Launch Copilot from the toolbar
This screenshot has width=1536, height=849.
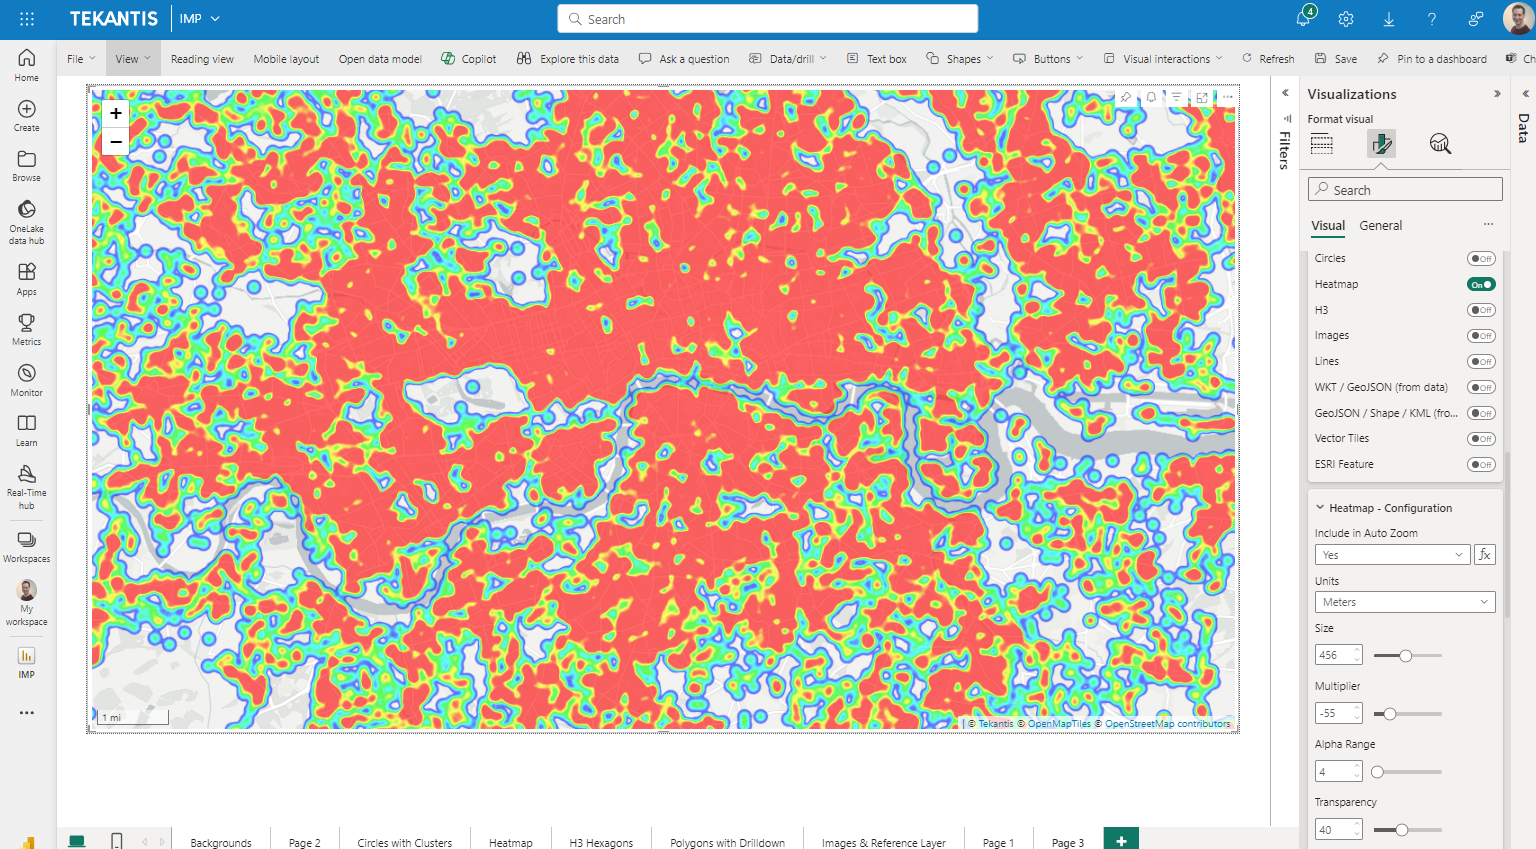468,58
